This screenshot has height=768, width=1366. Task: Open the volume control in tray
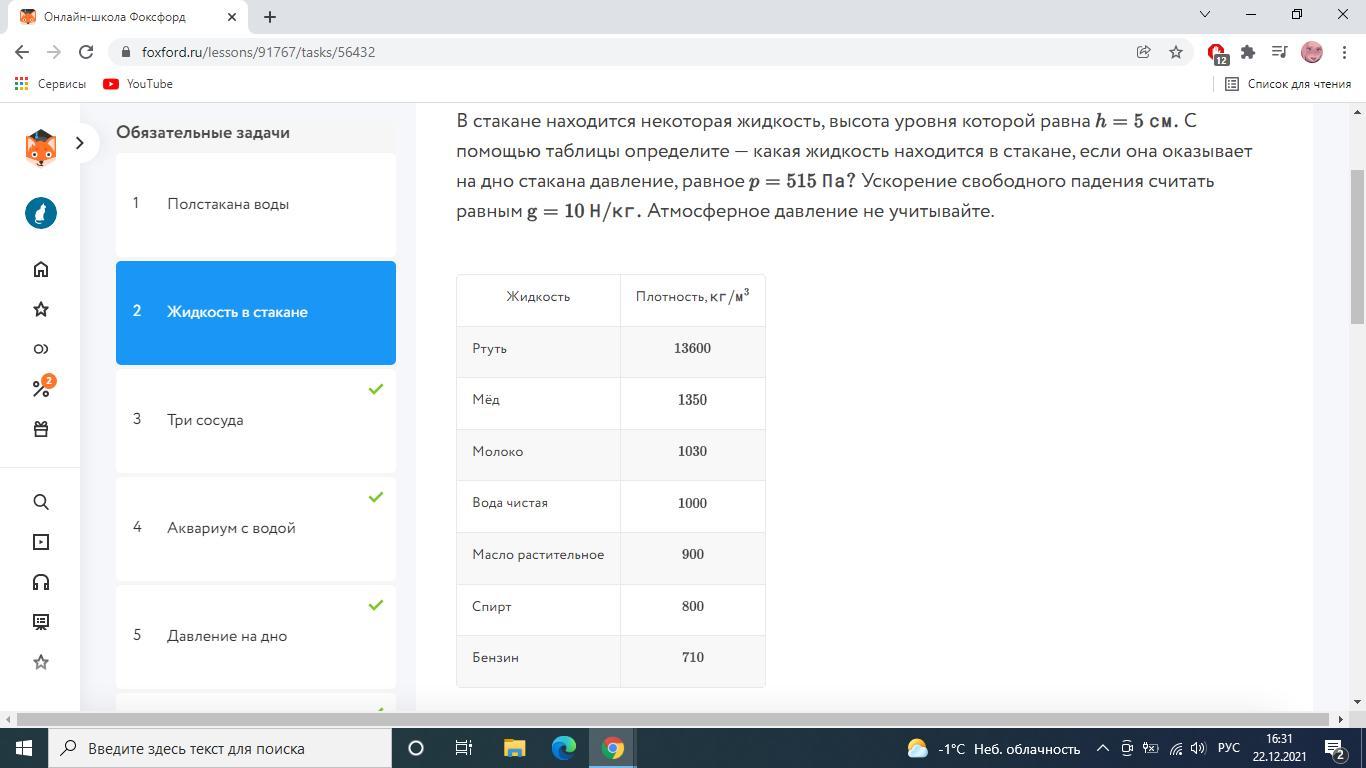pos(1198,748)
